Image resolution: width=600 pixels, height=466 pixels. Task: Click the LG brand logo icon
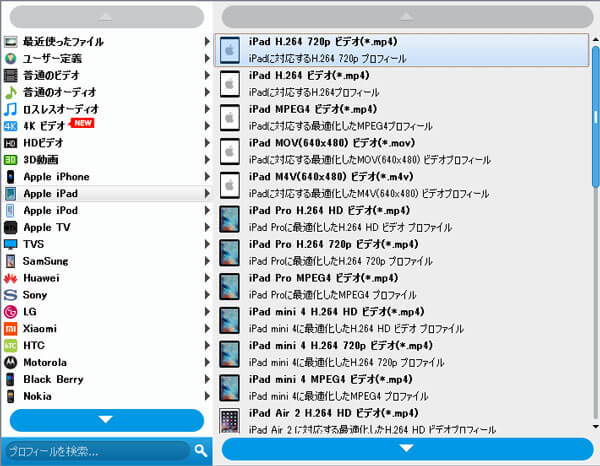pos(10,311)
